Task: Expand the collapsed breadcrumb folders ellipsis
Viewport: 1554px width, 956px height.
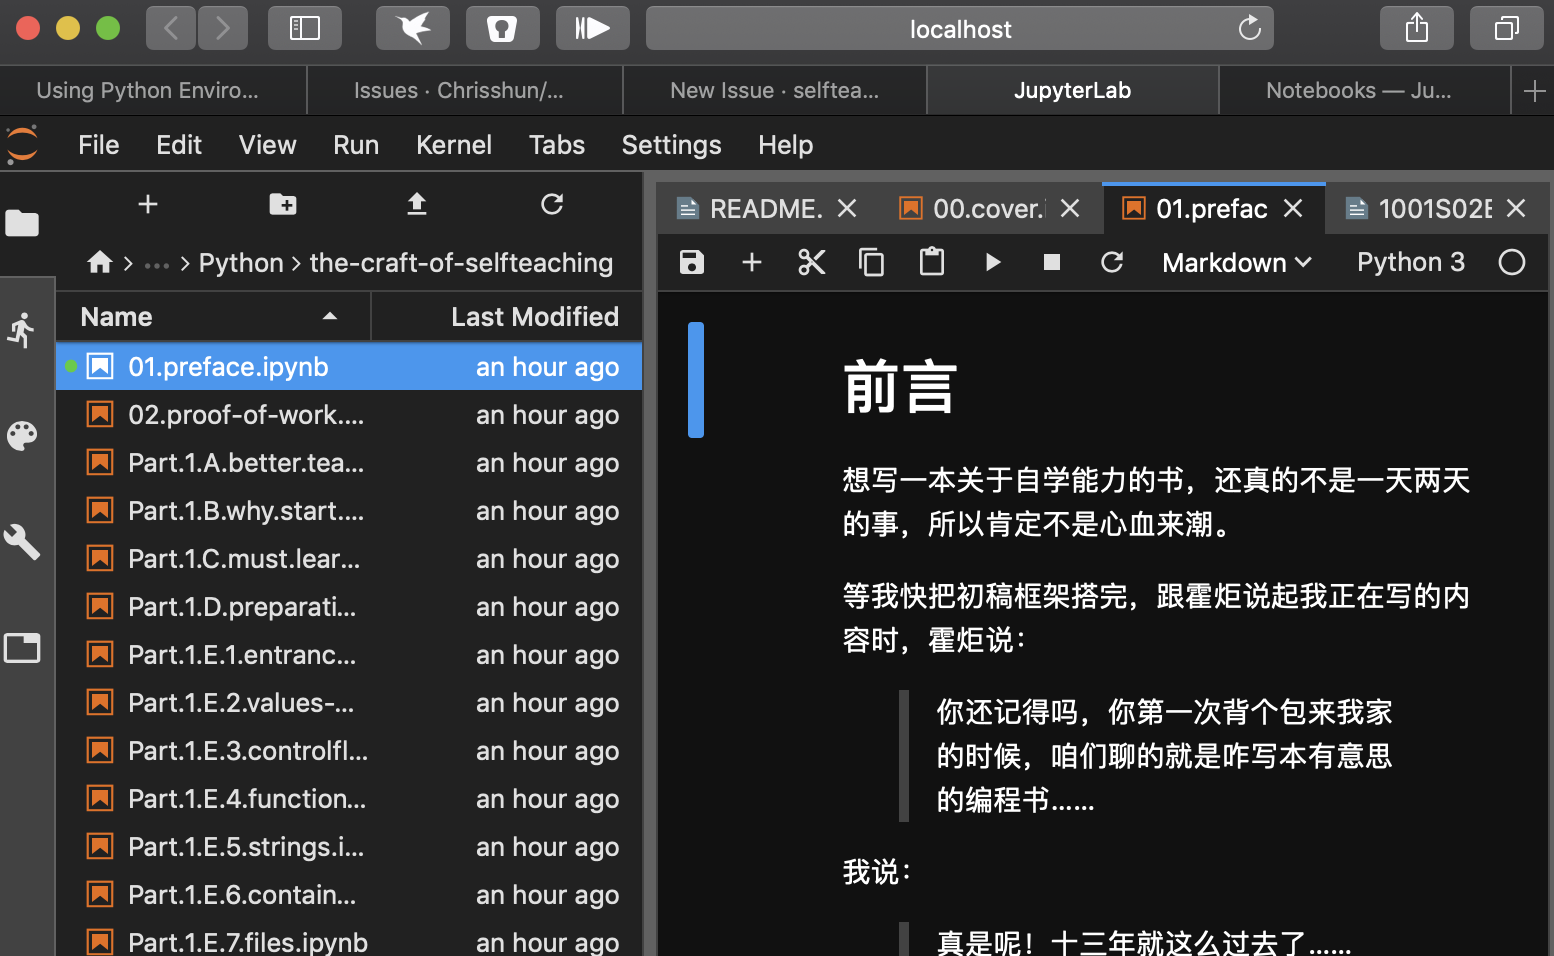Action: [157, 262]
